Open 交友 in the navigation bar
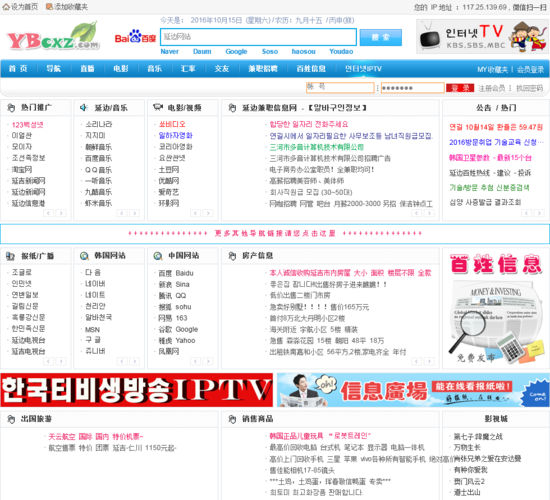The image size is (550, 500). [x=222, y=69]
